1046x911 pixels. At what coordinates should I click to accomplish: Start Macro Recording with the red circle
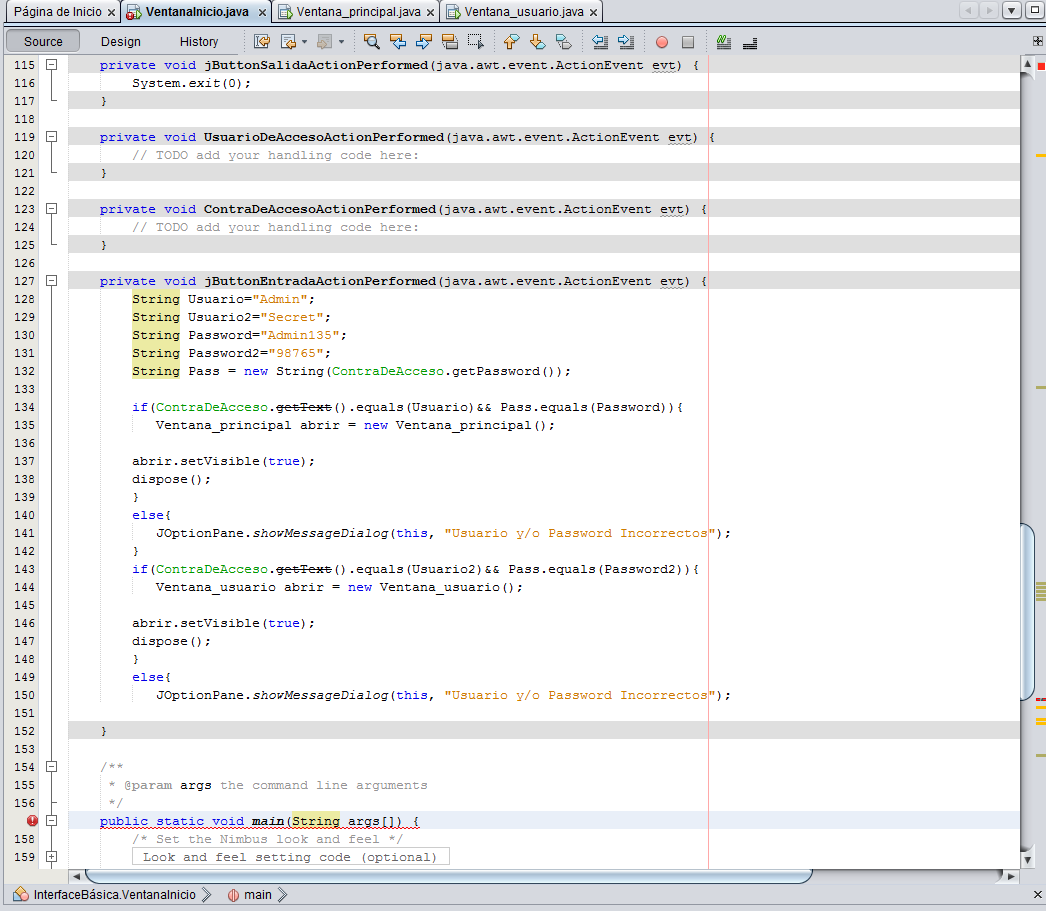662,42
